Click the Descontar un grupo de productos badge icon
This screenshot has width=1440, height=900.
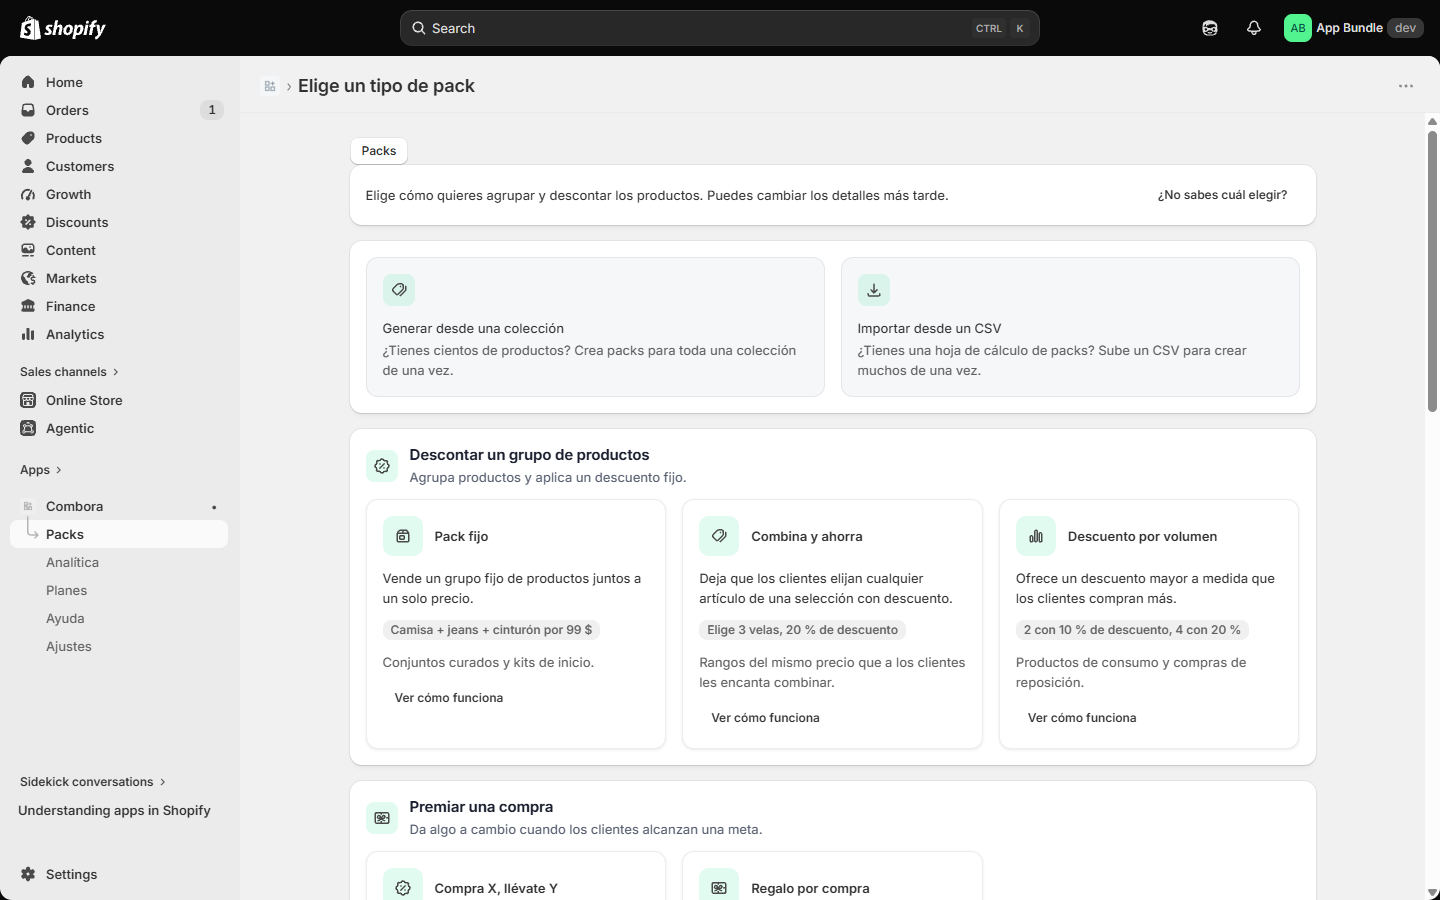point(382,466)
